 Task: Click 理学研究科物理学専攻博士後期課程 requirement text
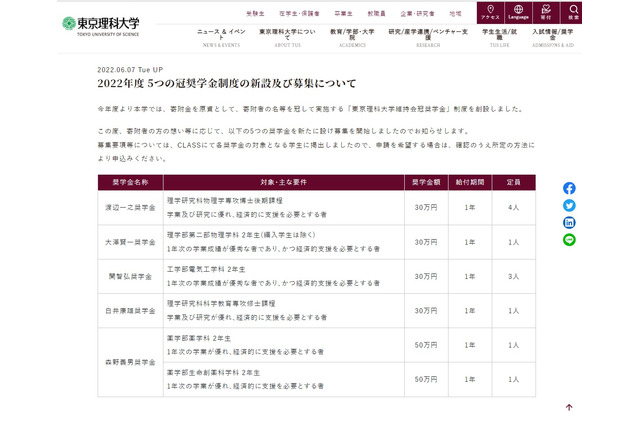click(224, 201)
